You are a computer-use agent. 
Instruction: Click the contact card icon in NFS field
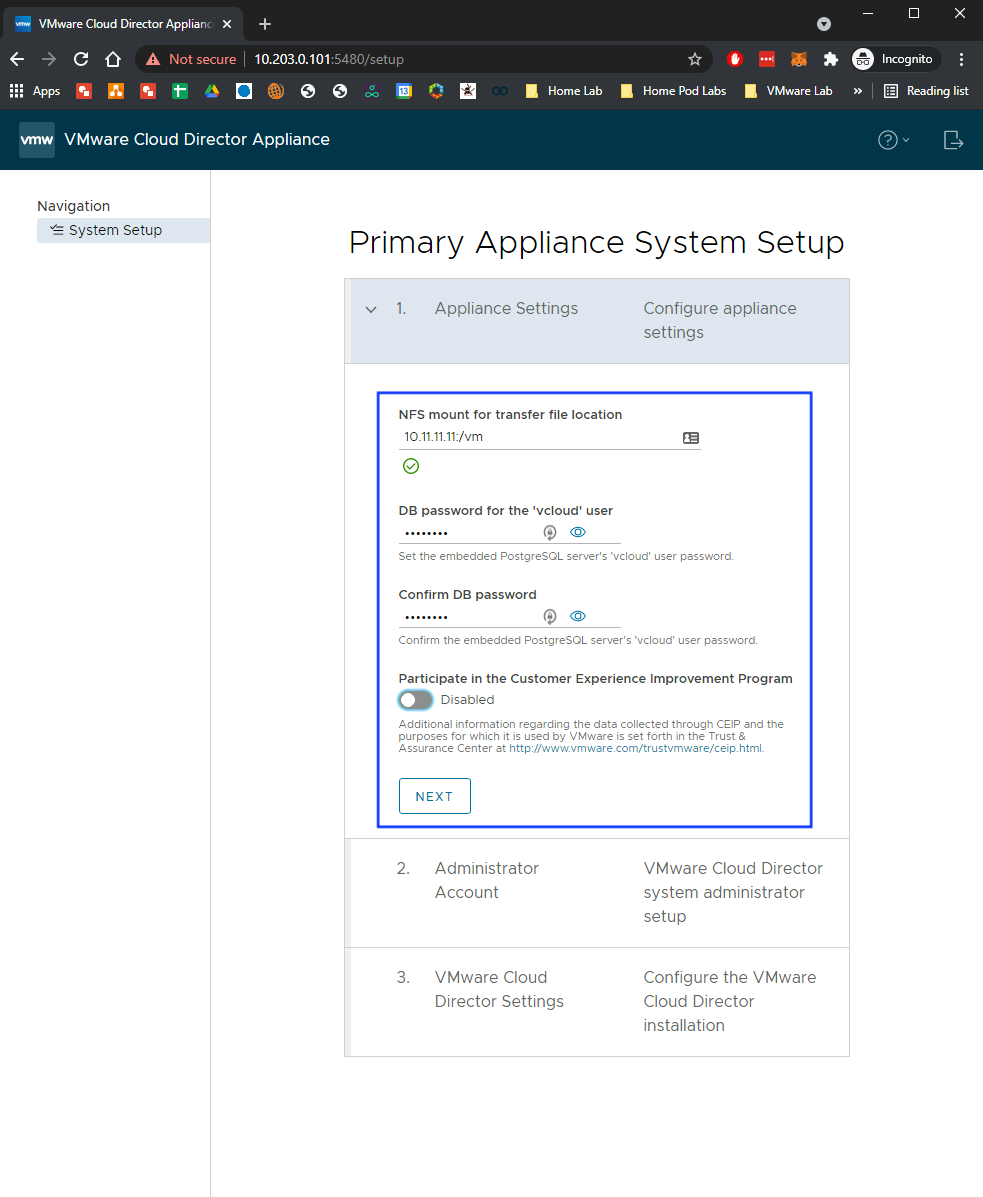691,438
